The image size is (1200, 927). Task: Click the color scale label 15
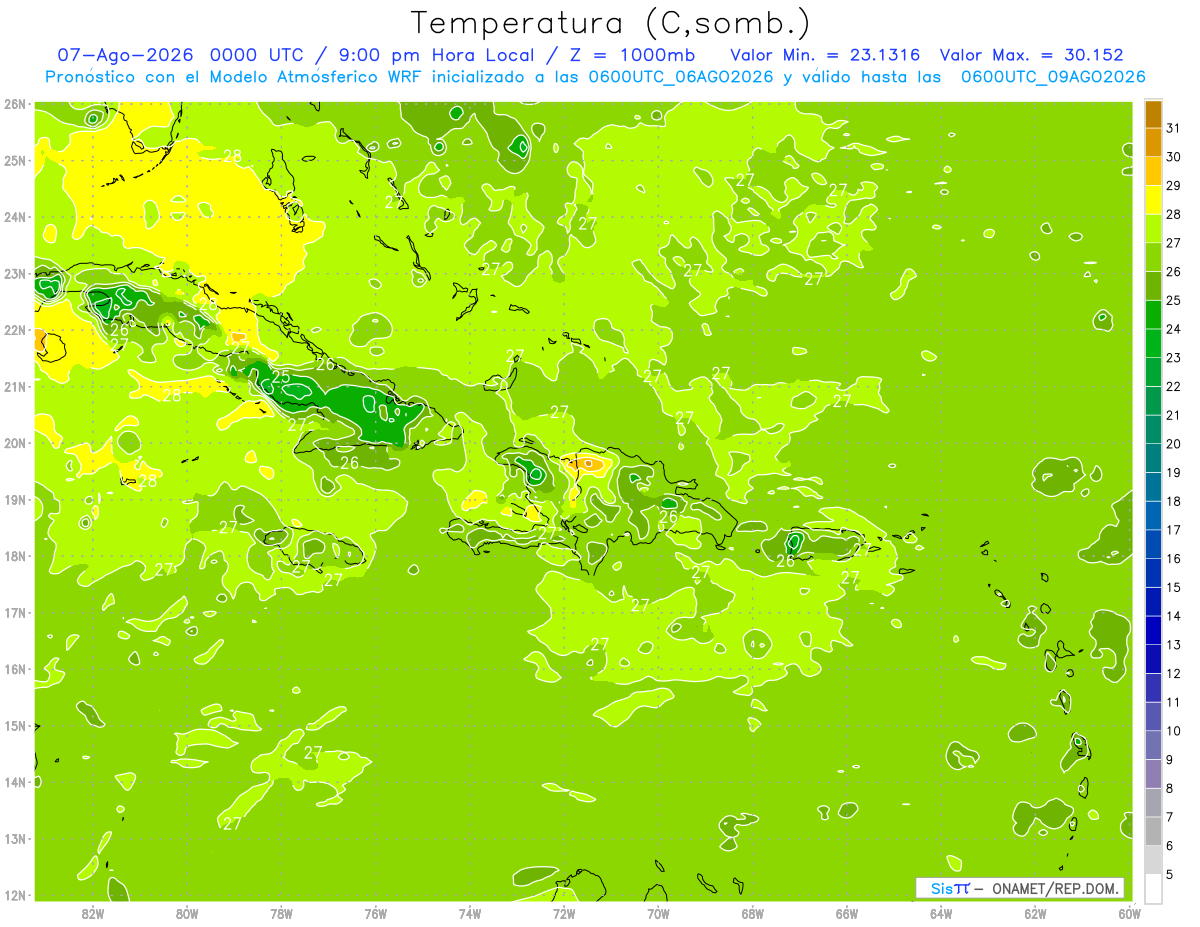tap(1174, 587)
